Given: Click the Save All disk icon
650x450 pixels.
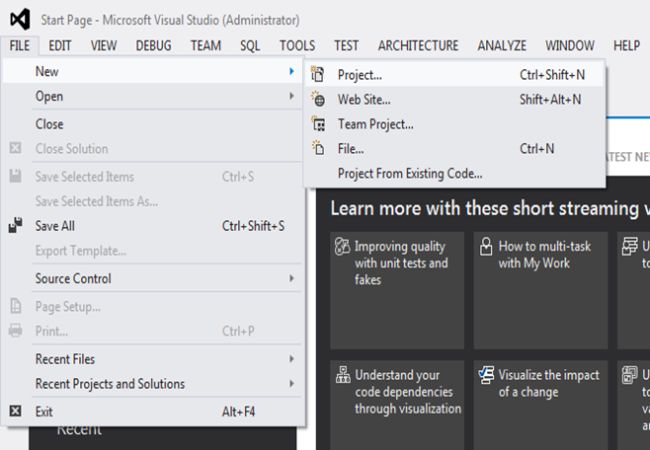Looking at the screenshot, I should pos(15,226).
